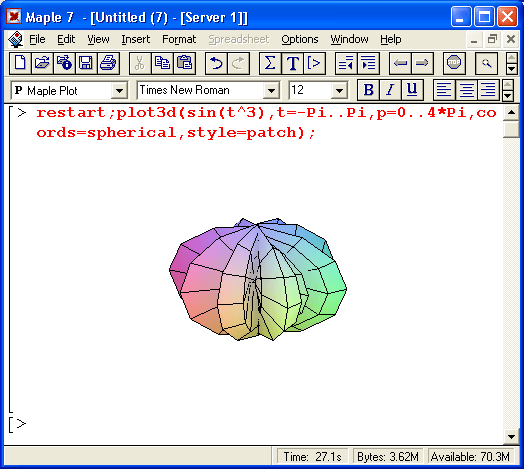This screenshot has height=469, width=524.
Task: Print the worksheet with printer icon
Action: [108, 63]
